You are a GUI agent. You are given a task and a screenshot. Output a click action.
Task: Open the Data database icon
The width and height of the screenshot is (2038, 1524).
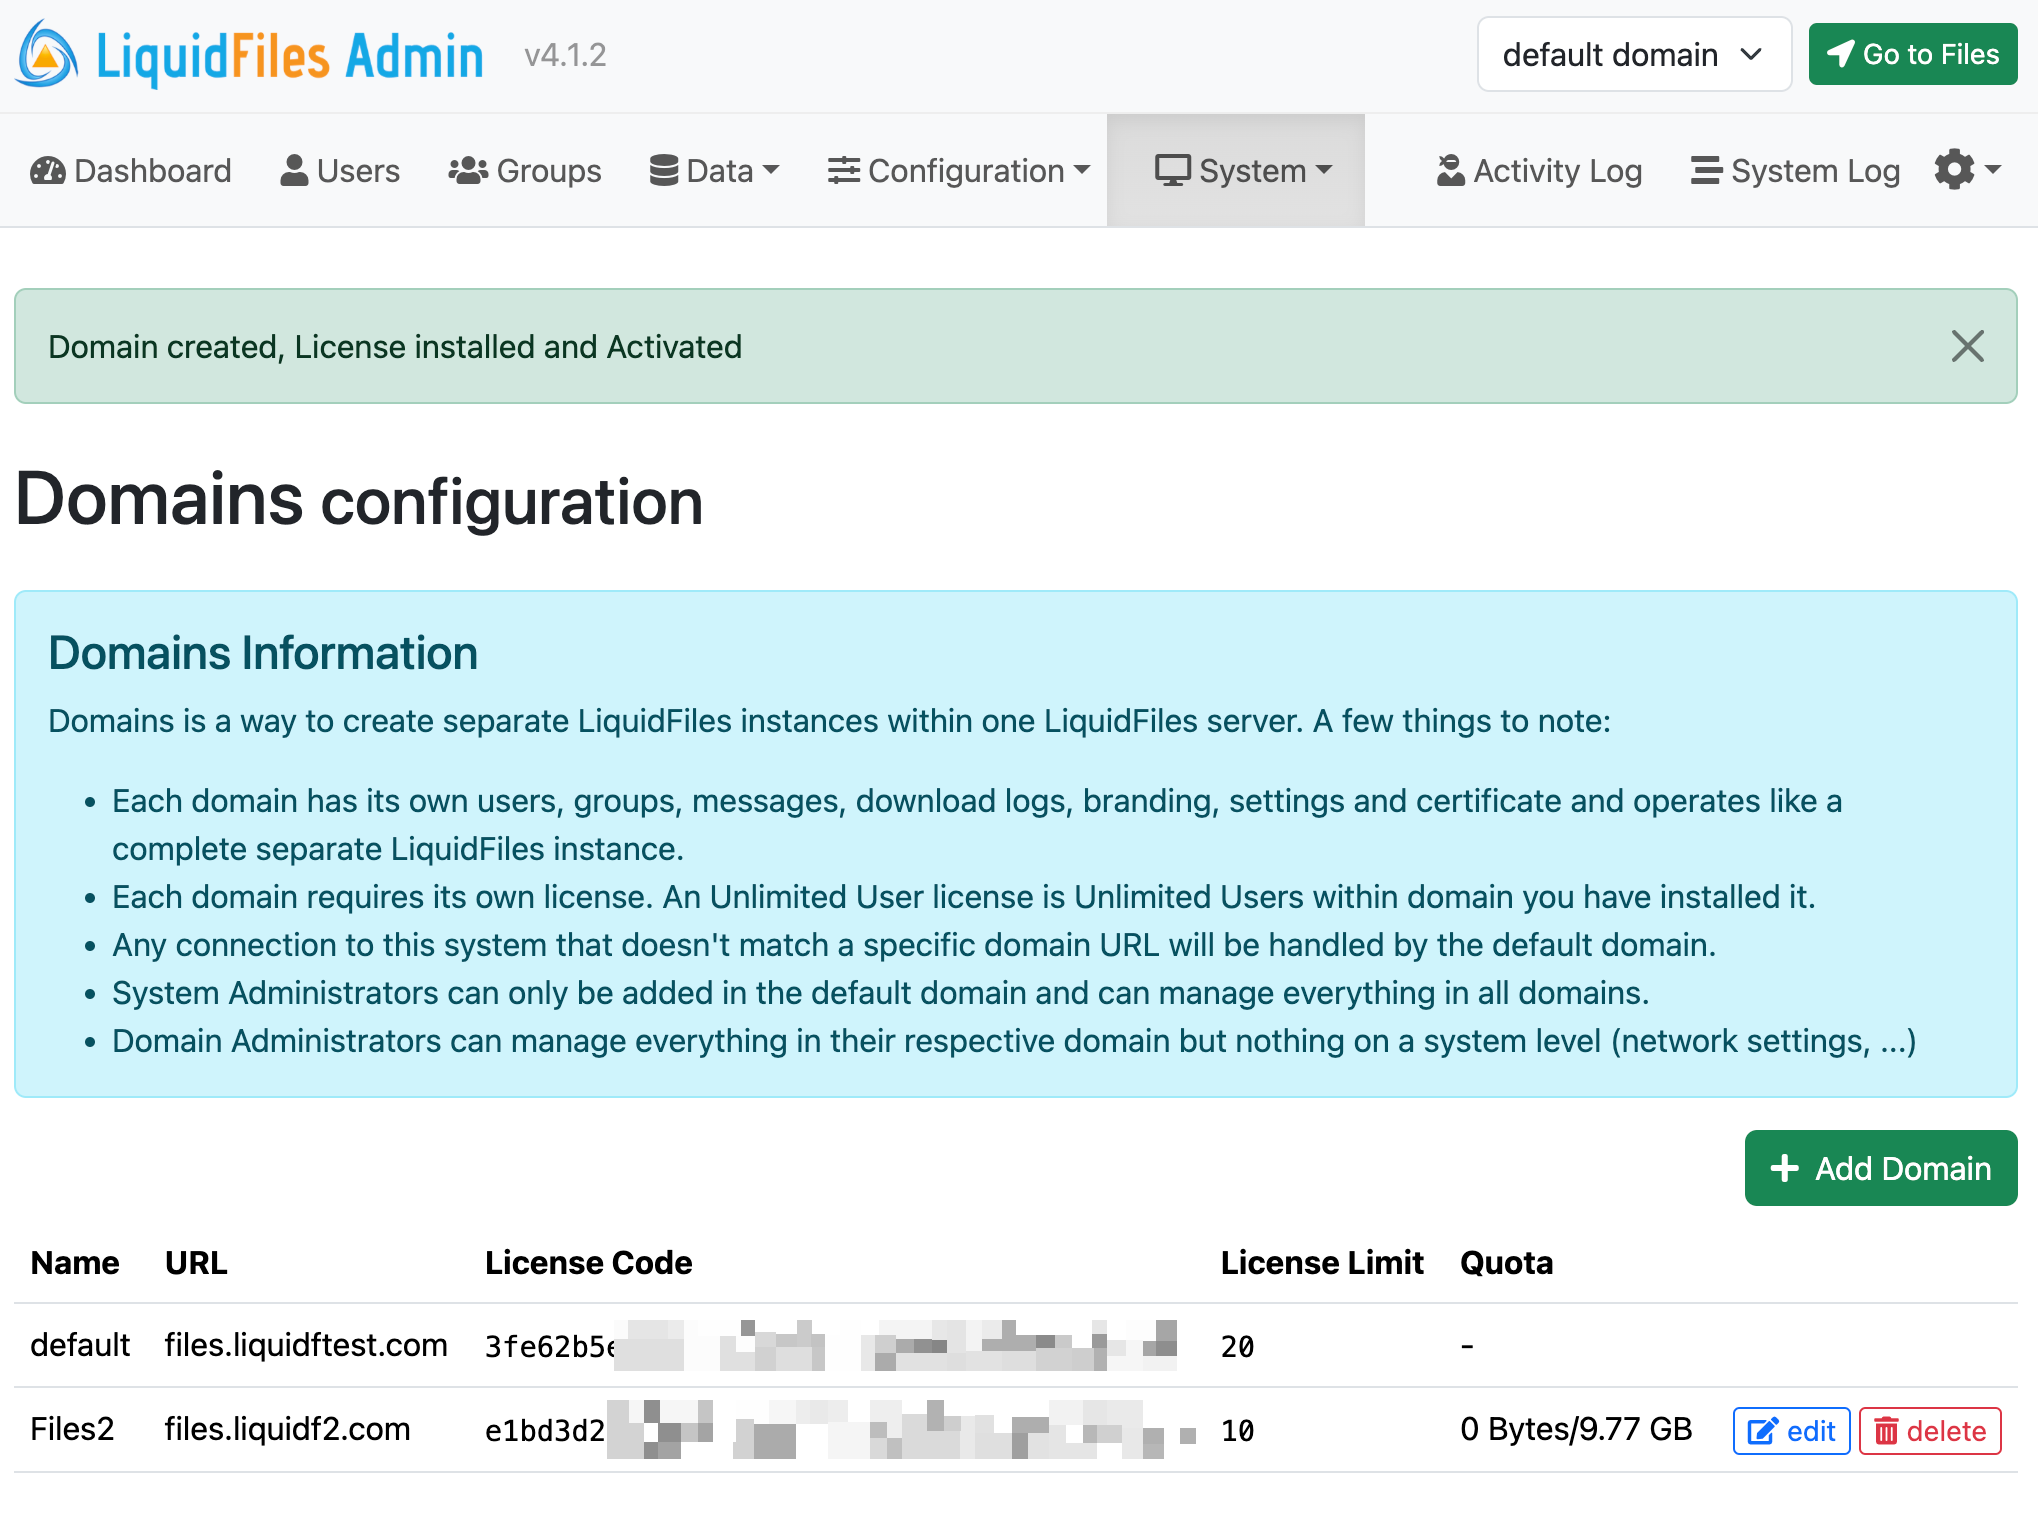[662, 170]
